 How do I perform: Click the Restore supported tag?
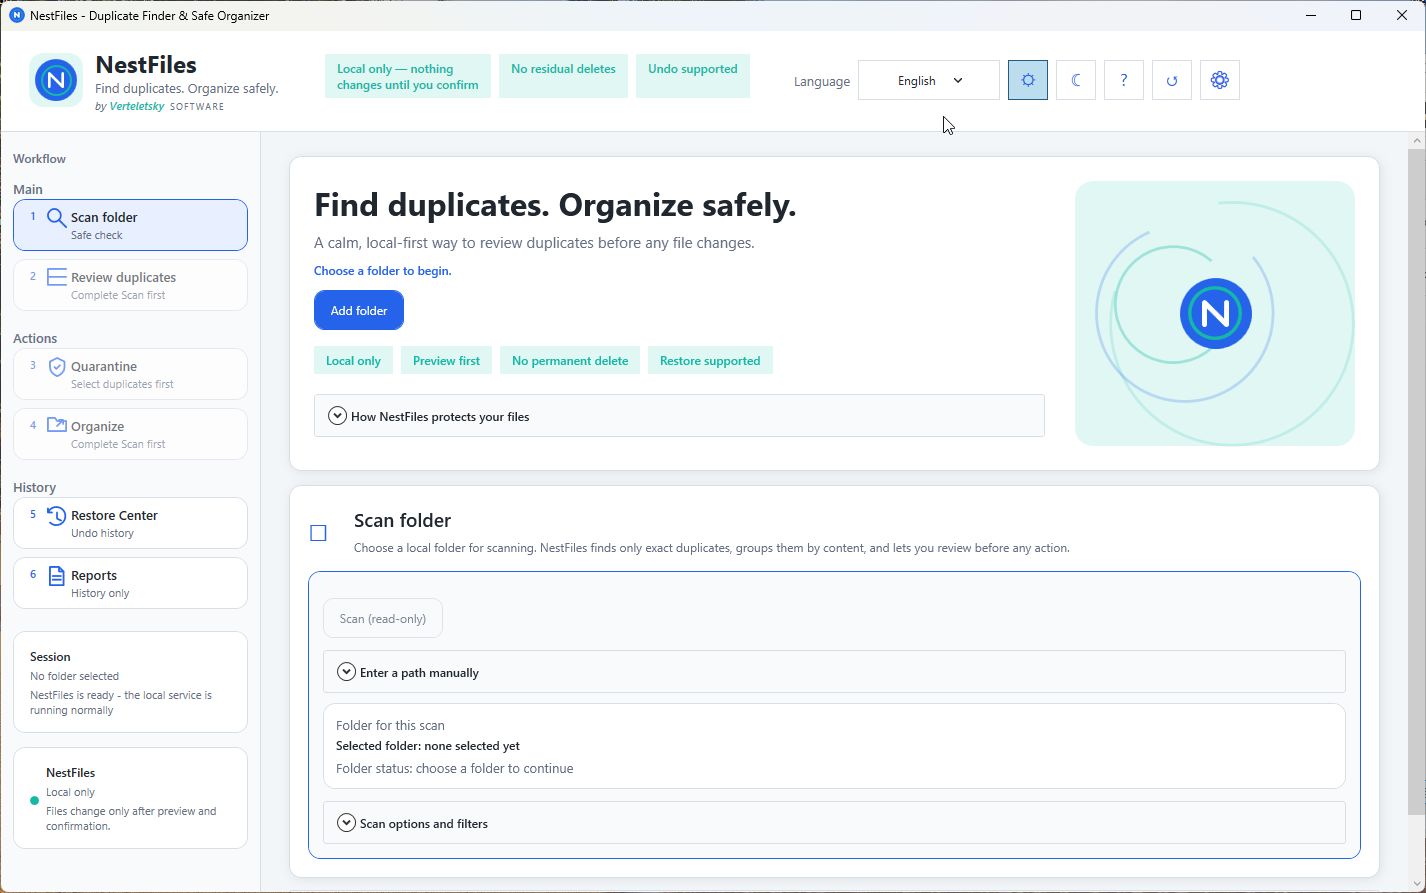[710, 360]
